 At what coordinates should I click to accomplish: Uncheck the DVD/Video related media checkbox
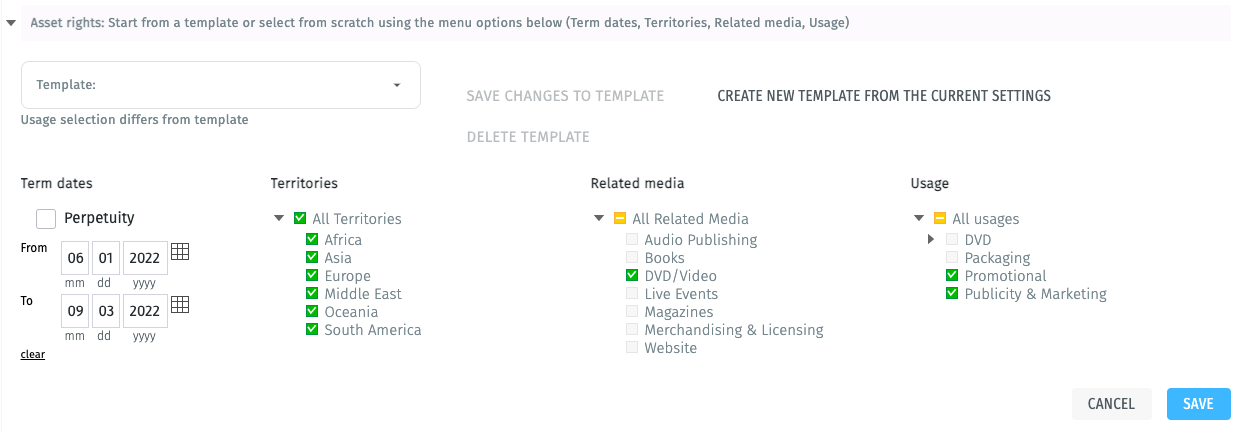632,276
